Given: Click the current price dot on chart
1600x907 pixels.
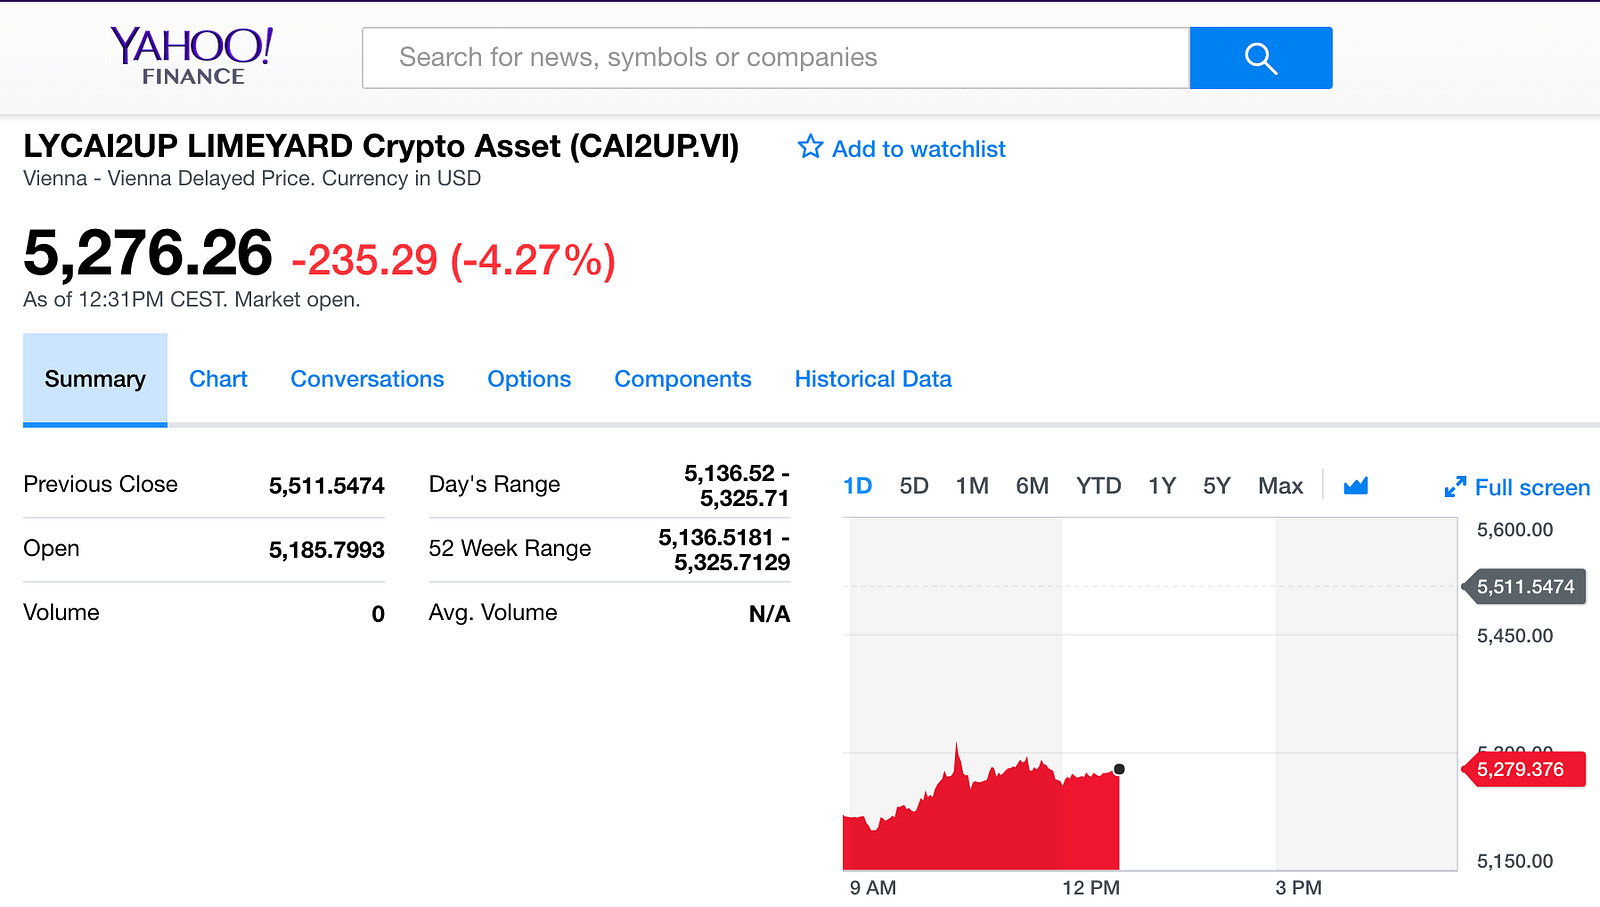Looking at the screenshot, I should click(x=1119, y=769).
